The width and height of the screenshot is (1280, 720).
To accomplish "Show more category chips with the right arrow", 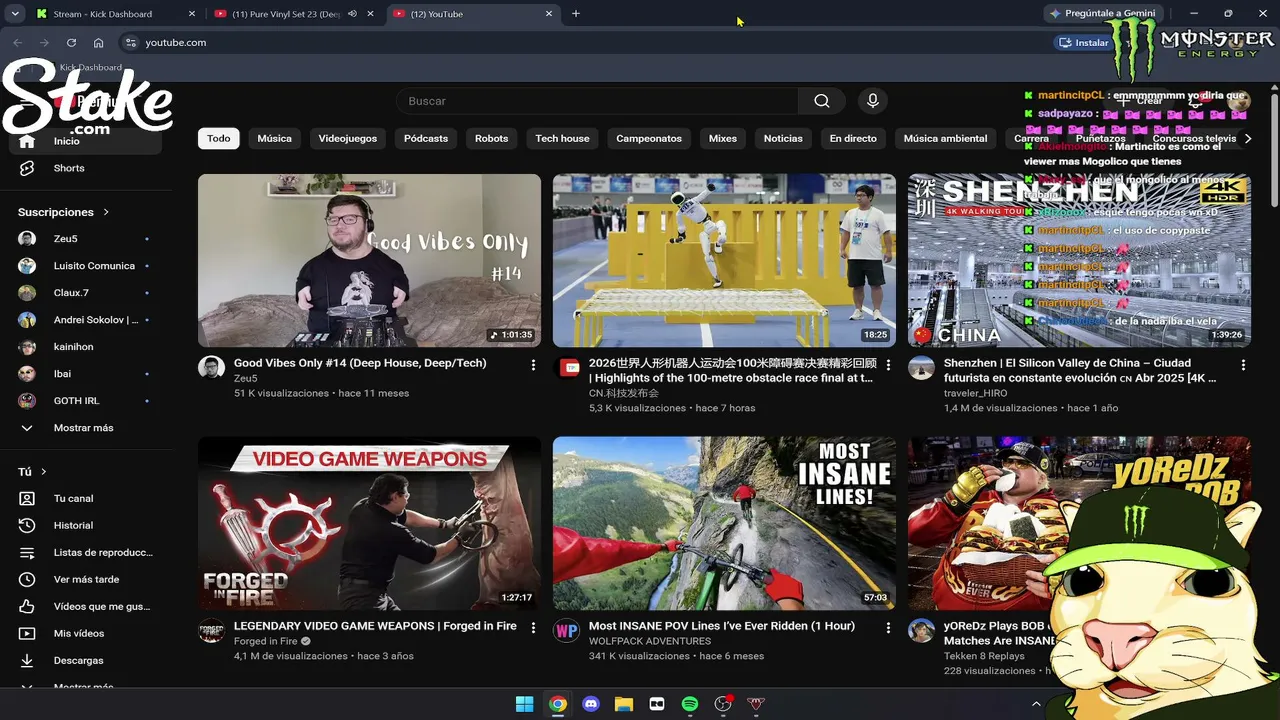I will click(x=1247, y=139).
